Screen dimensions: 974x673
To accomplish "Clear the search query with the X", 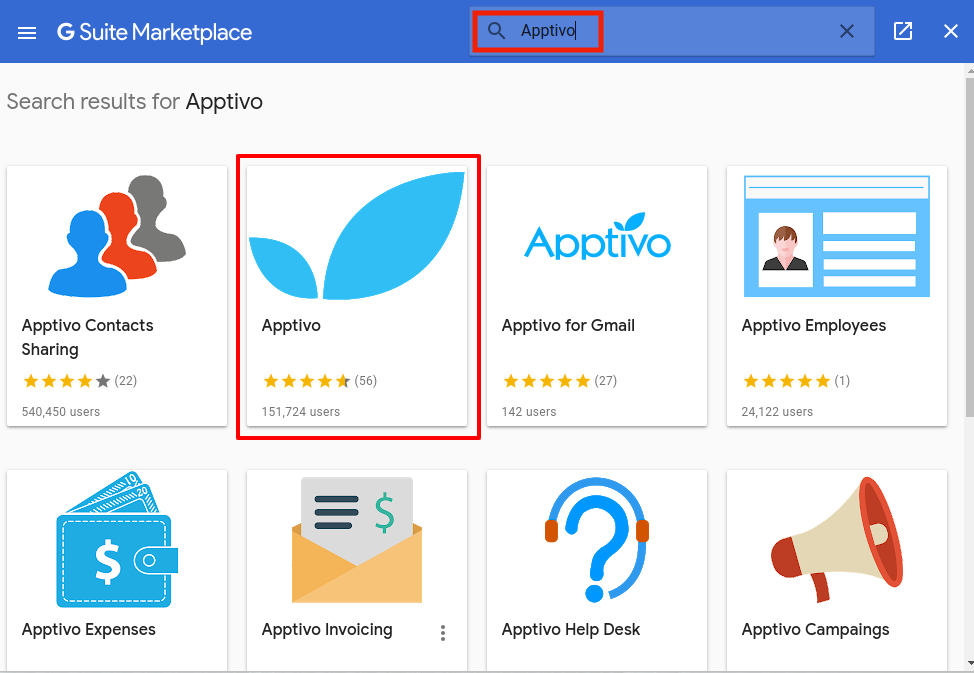I will pyautogui.click(x=846, y=31).
